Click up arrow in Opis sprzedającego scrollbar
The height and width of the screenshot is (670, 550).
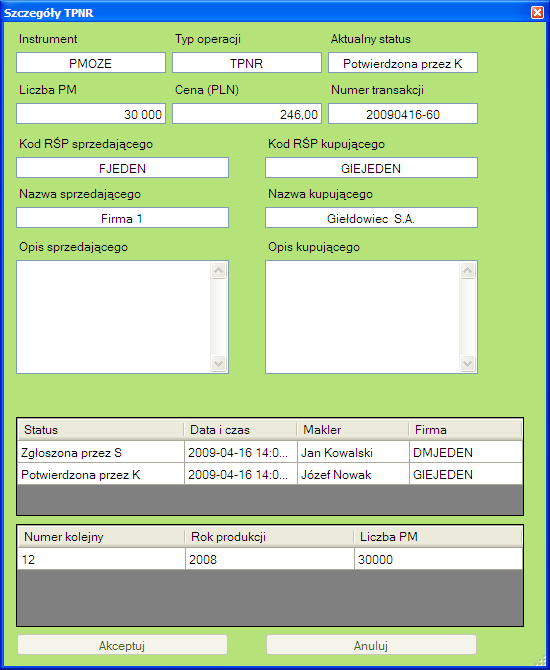tap(218, 270)
